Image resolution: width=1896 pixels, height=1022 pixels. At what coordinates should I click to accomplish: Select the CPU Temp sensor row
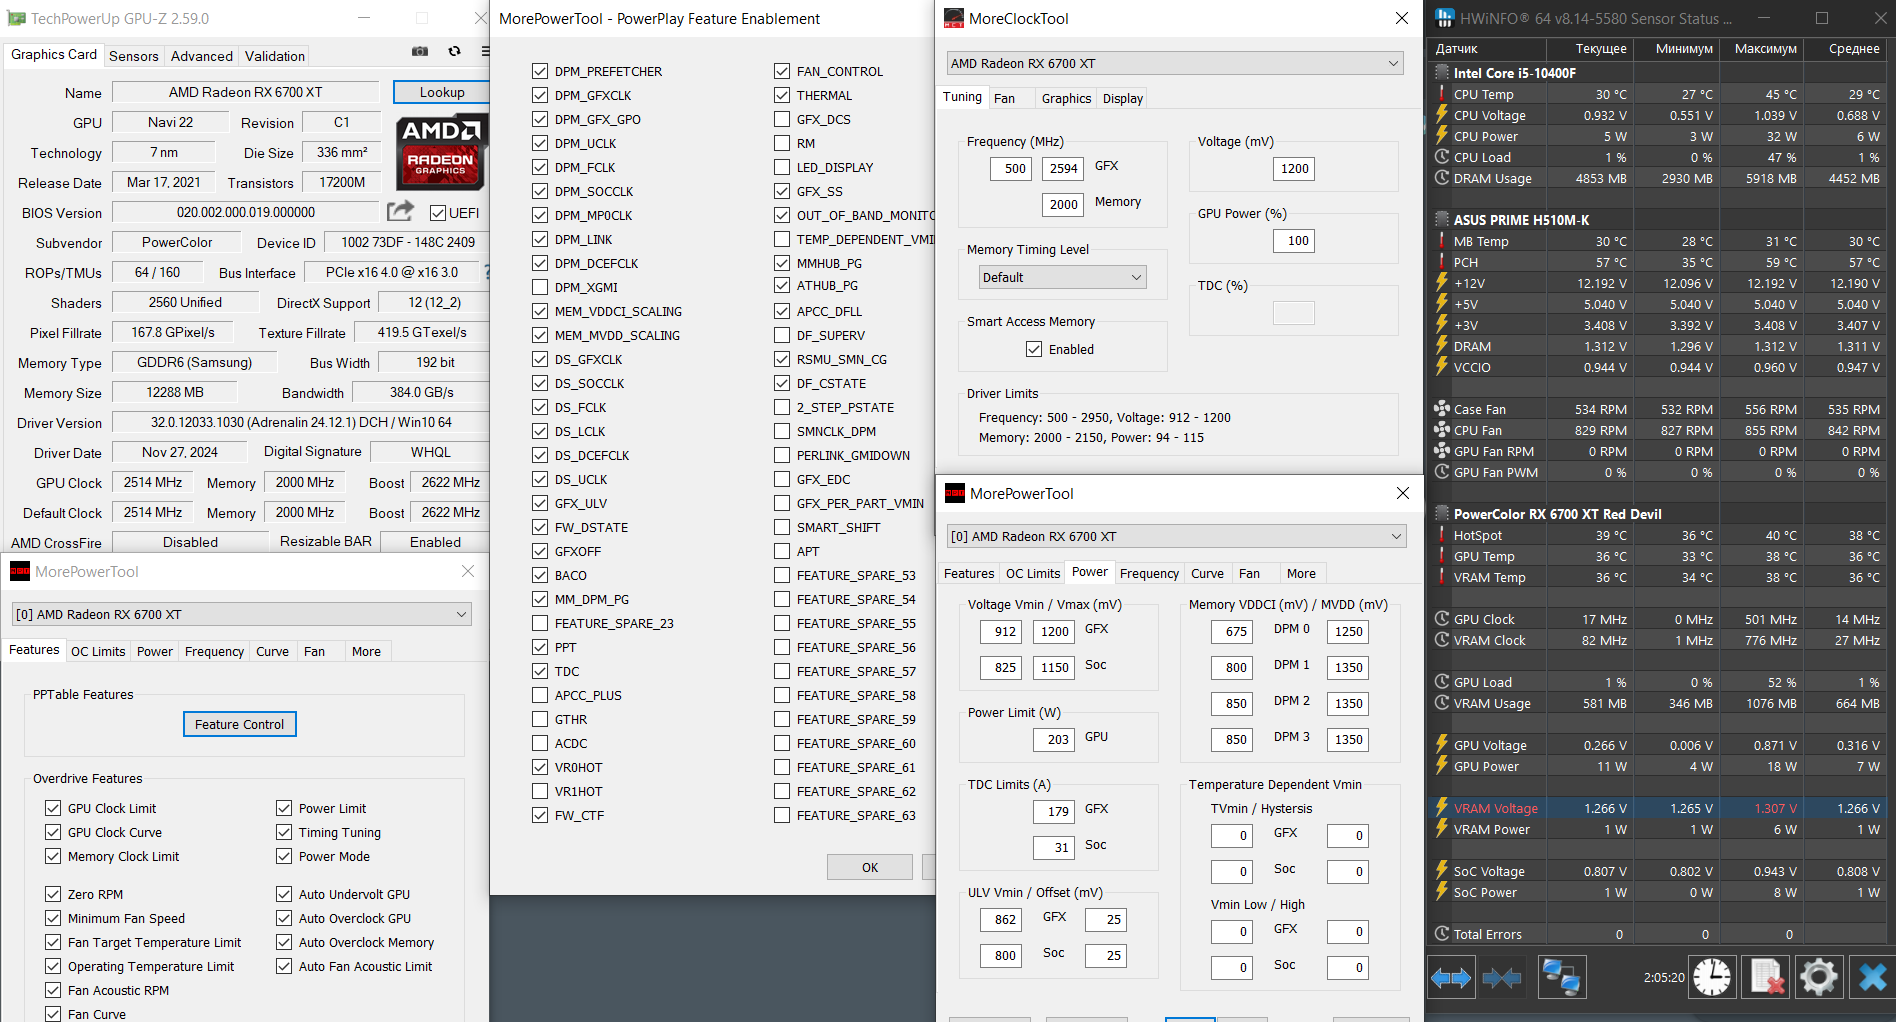click(1659, 94)
